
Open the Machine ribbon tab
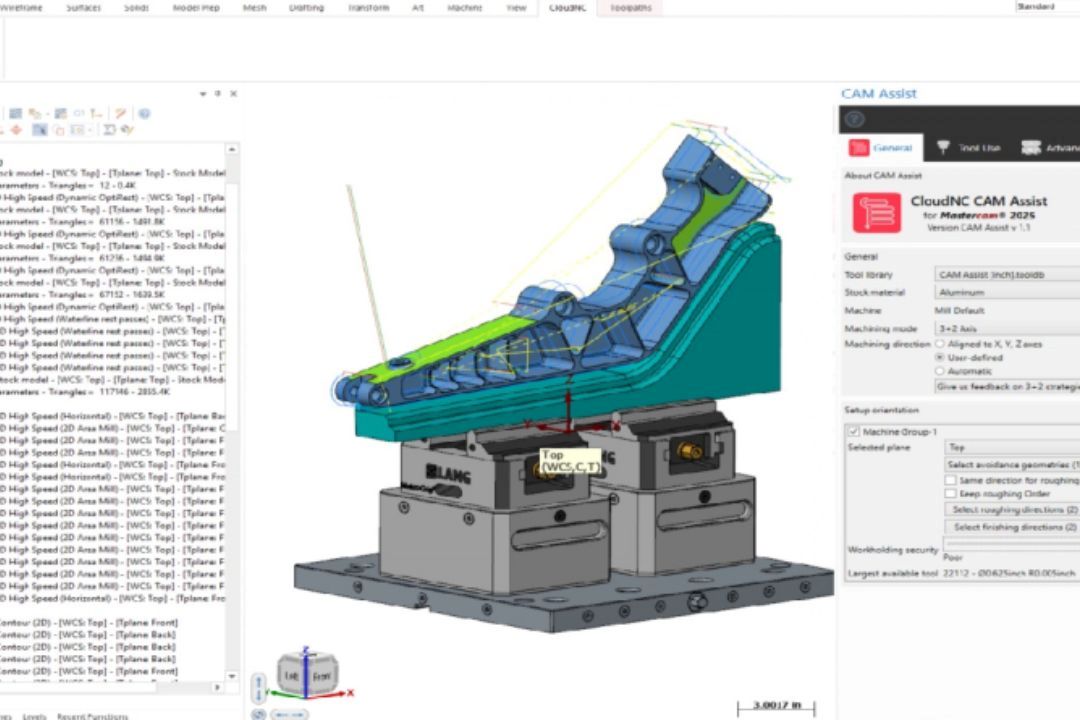[x=465, y=8]
